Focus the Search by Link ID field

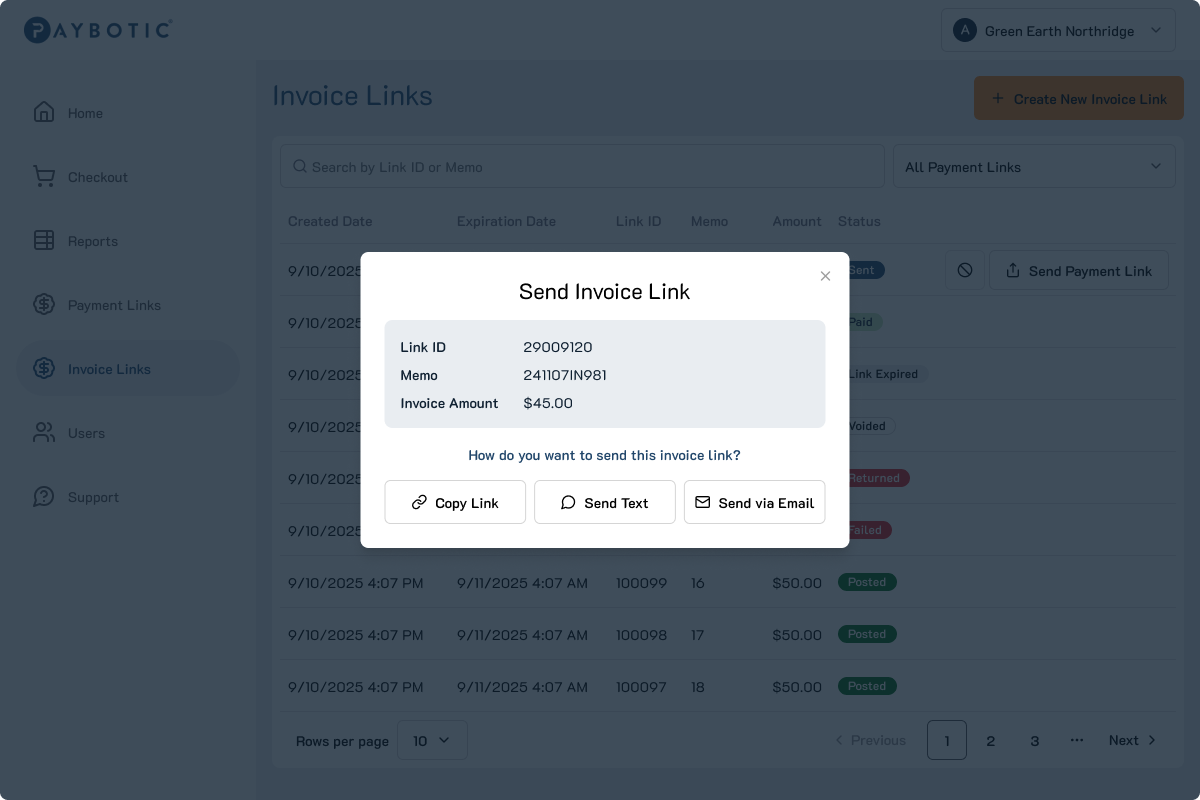(x=590, y=167)
